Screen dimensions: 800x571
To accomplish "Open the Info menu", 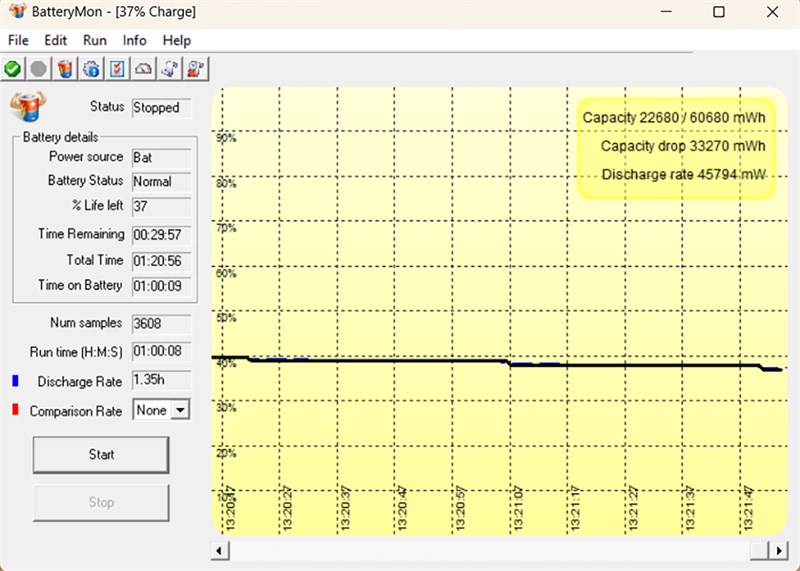I will coord(135,40).
